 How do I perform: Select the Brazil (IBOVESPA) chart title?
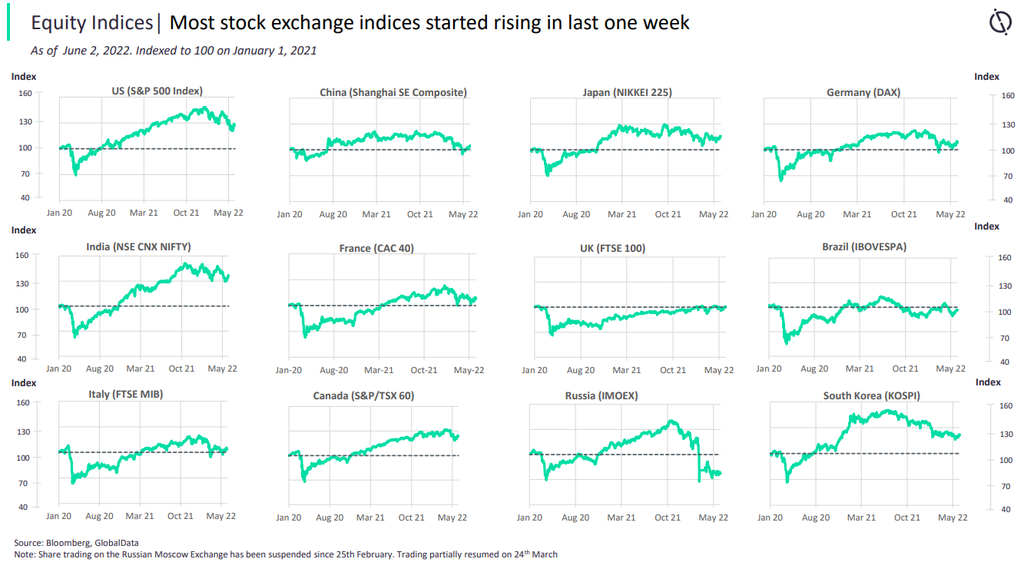pyautogui.click(x=865, y=247)
